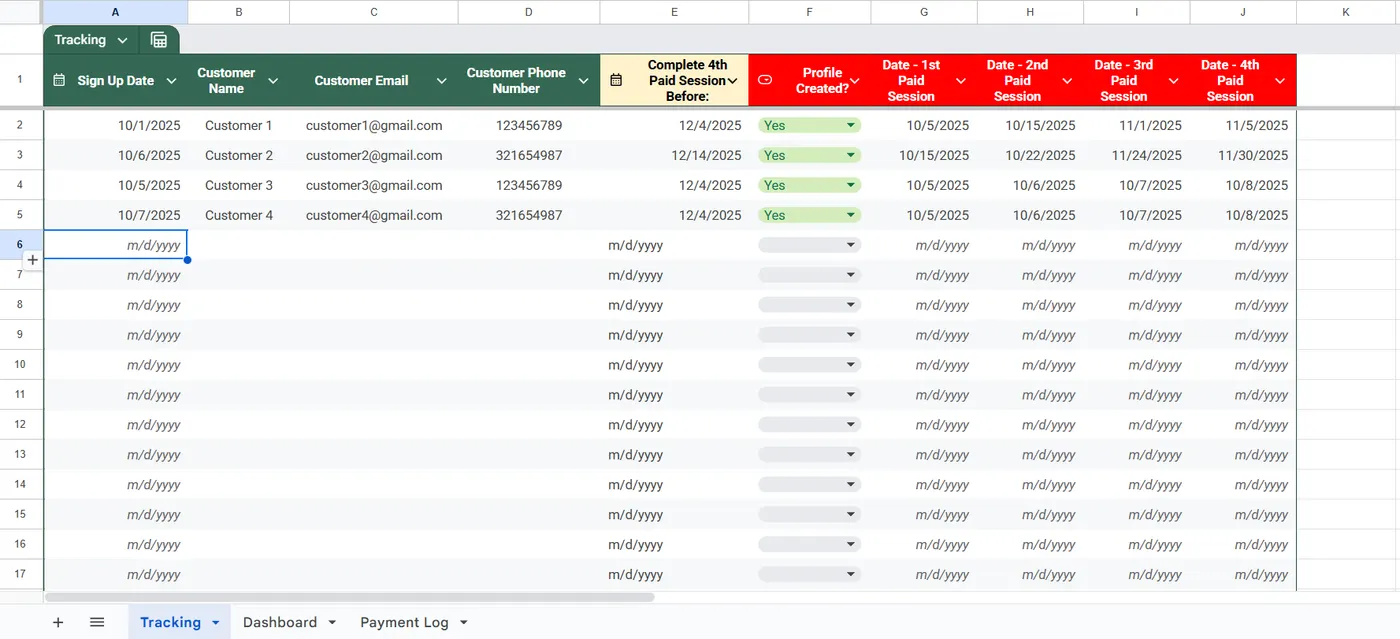This screenshot has height=639, width=1400.
Task: Open the all sheets list menu
Action: [97, 622]
